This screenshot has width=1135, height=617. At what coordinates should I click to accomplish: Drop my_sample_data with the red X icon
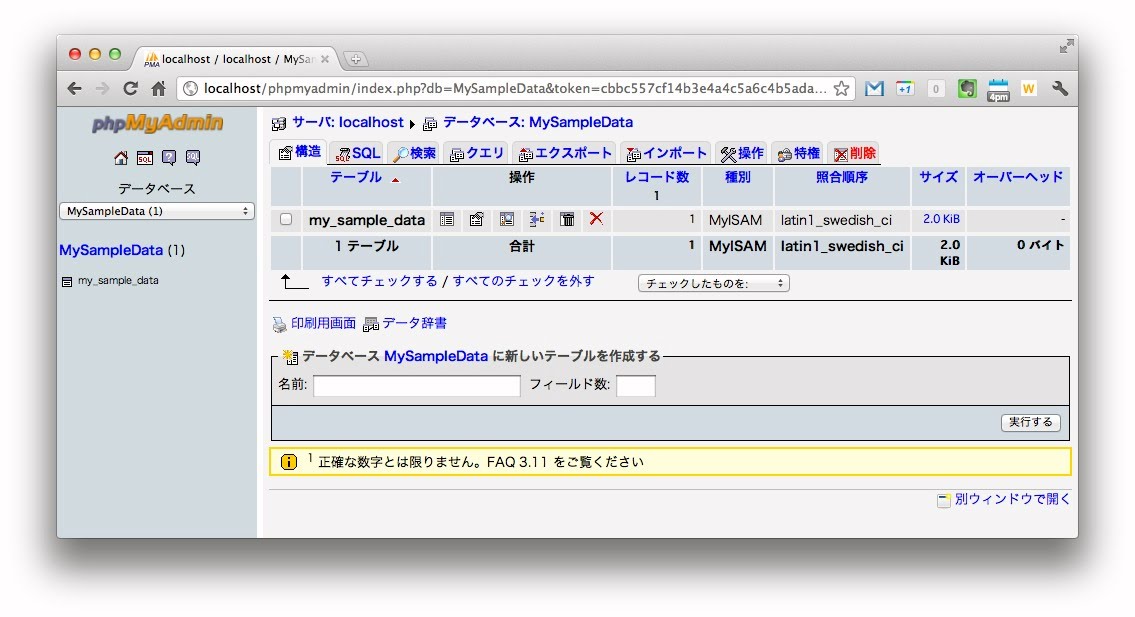pyautogui.click(x=597, y=219)
